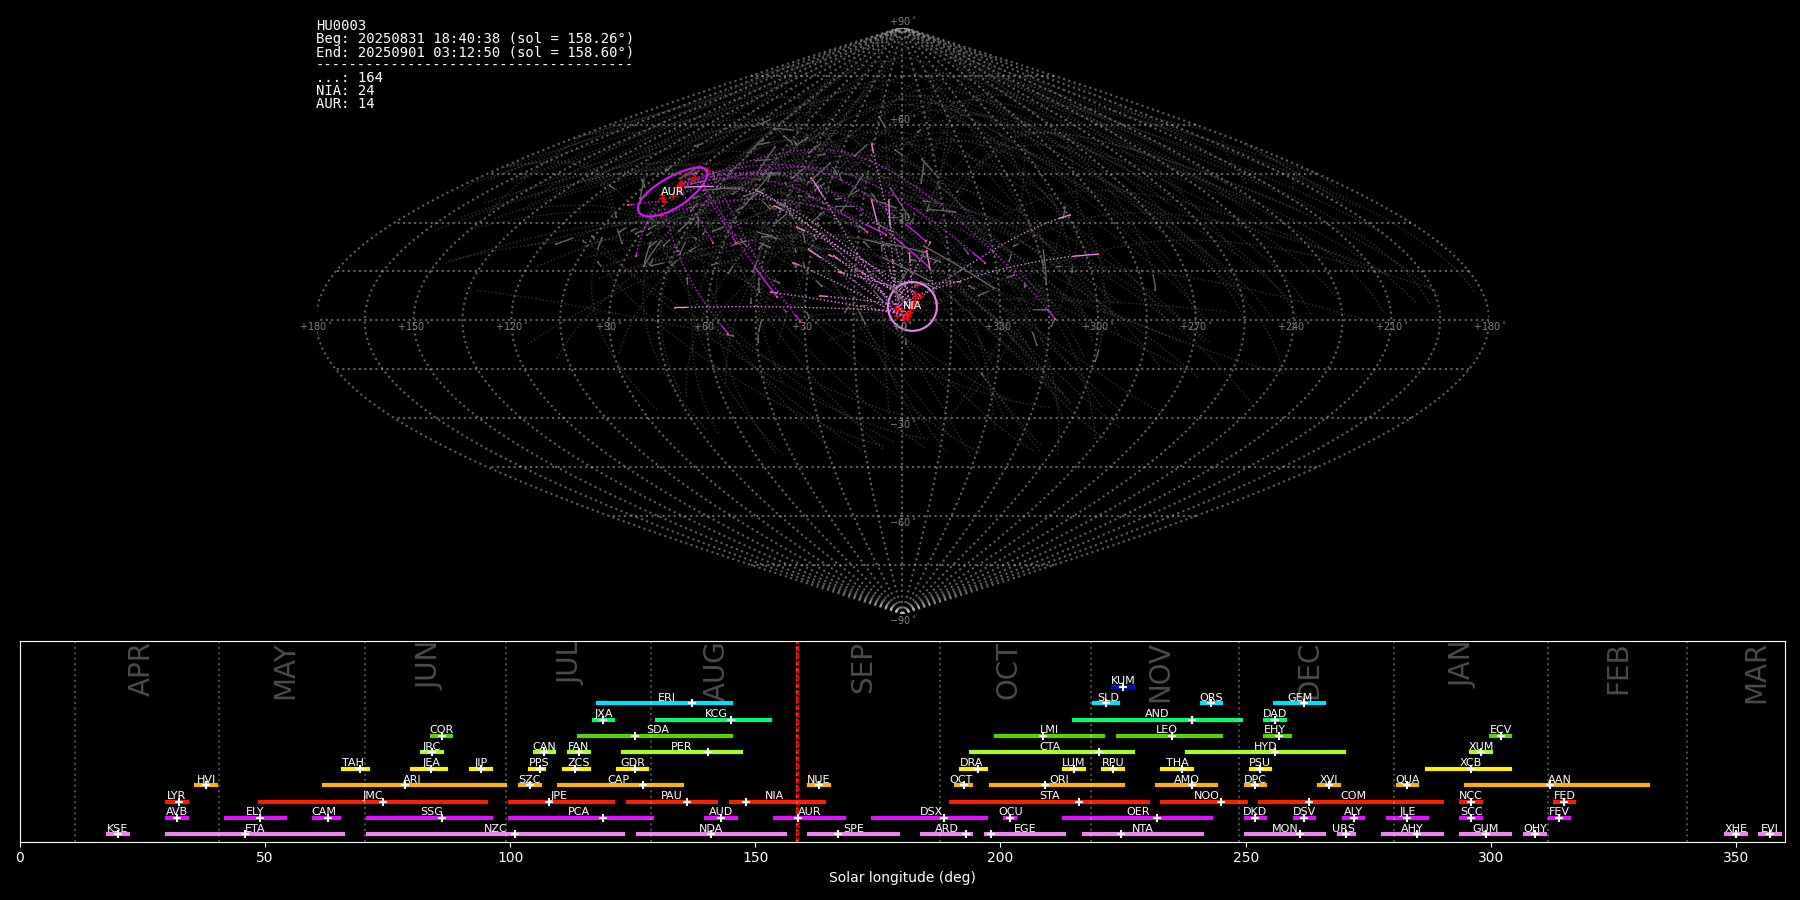The width and height of the screenshot is (1800, 900).
Task: Click the SPE shower label in timeline
Action: click(x=853, y=829)
